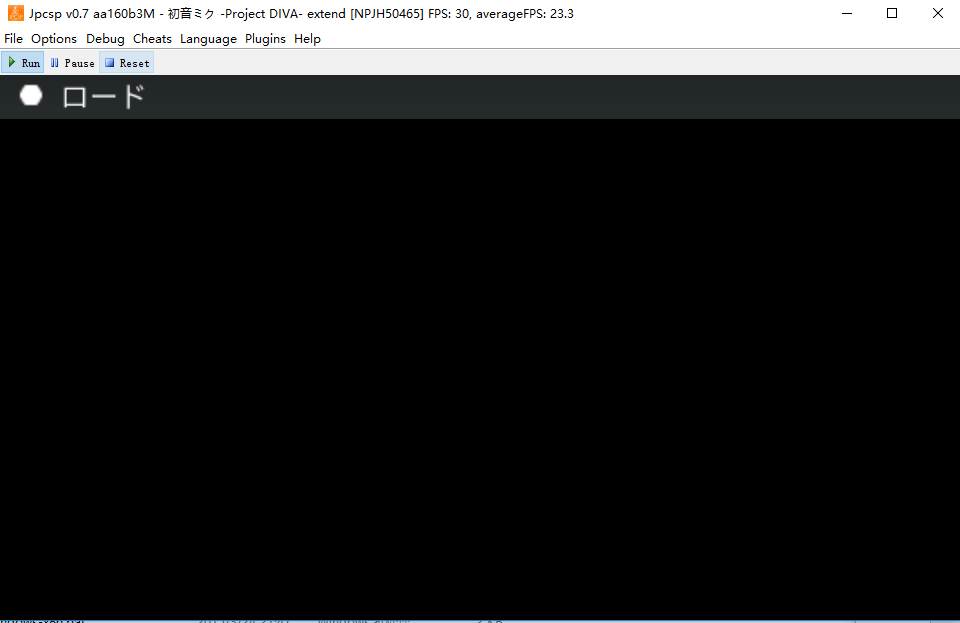This screenshot has height=623, width=960.
Task: Click the white circle icon beside ロード
Action: [x=31, y=95]
